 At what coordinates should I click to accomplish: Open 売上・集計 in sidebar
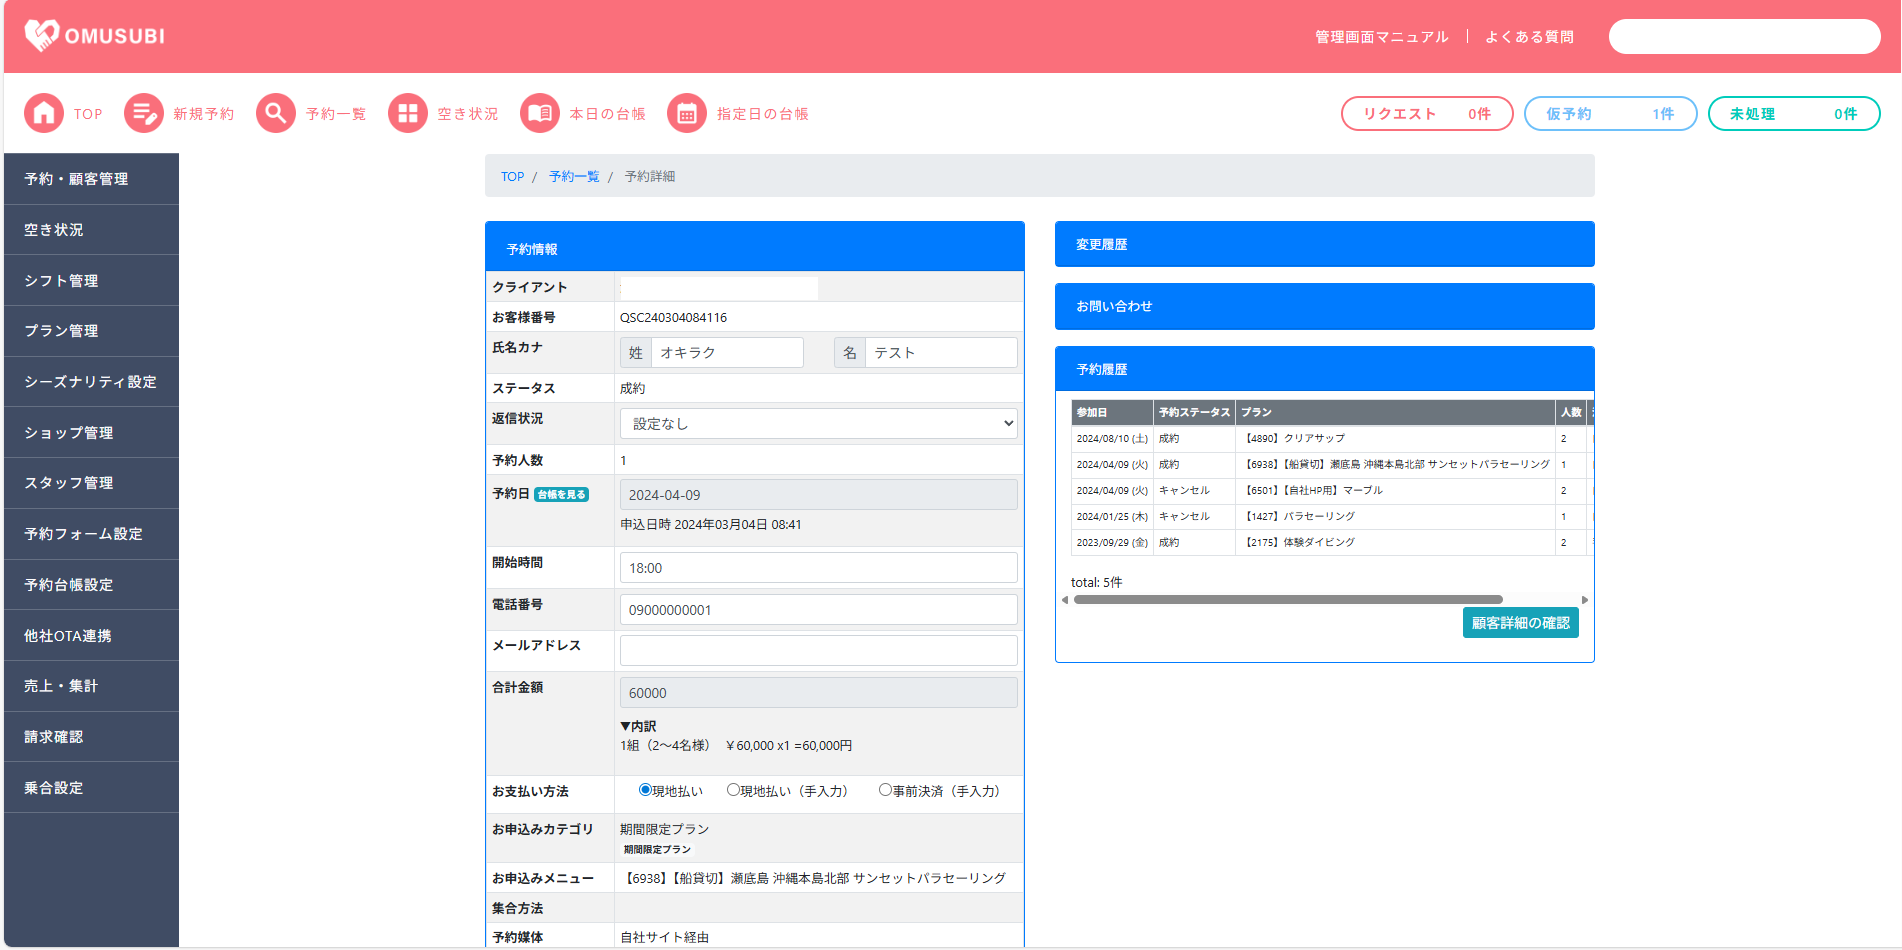click(x=91, y=686)
